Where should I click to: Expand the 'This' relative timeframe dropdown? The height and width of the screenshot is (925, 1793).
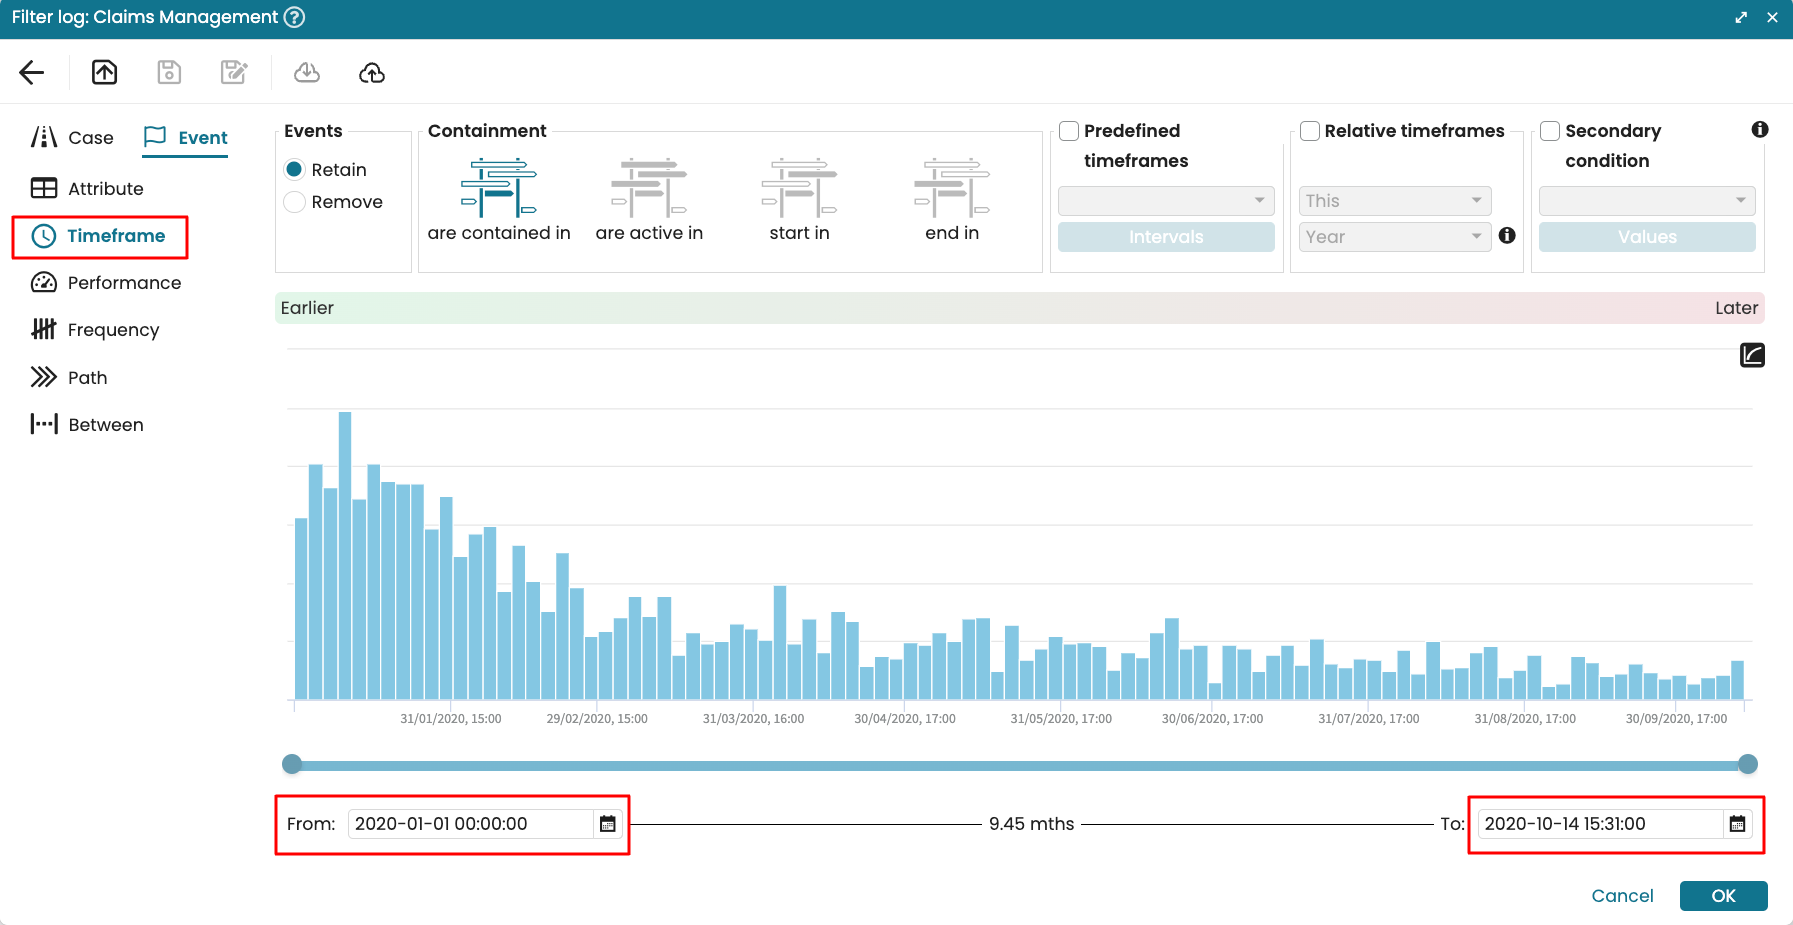tap(1395, 201)
